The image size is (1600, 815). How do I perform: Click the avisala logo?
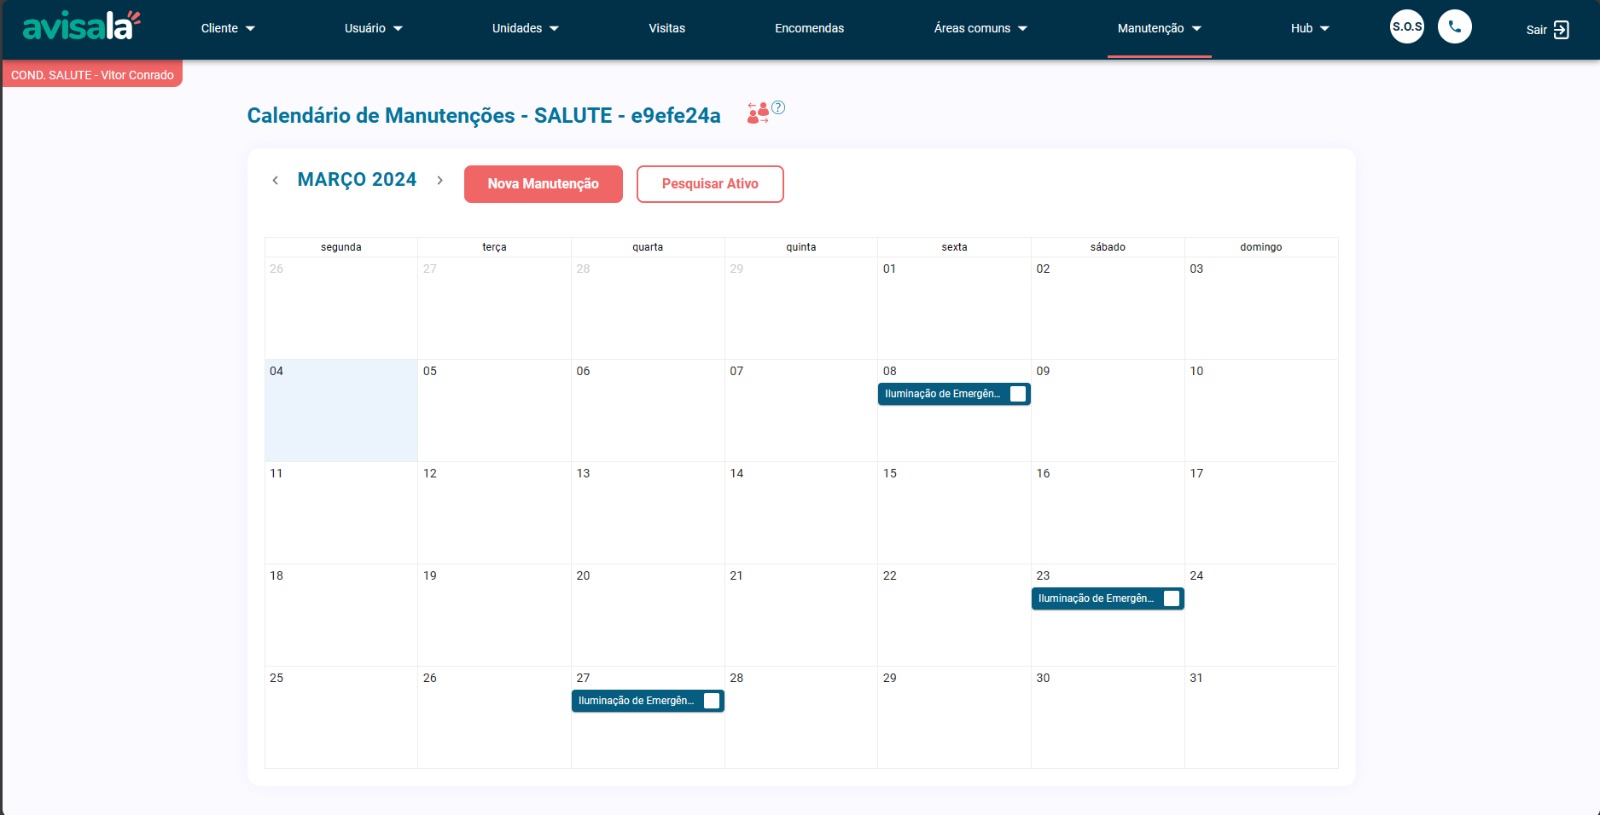point(81,26)
